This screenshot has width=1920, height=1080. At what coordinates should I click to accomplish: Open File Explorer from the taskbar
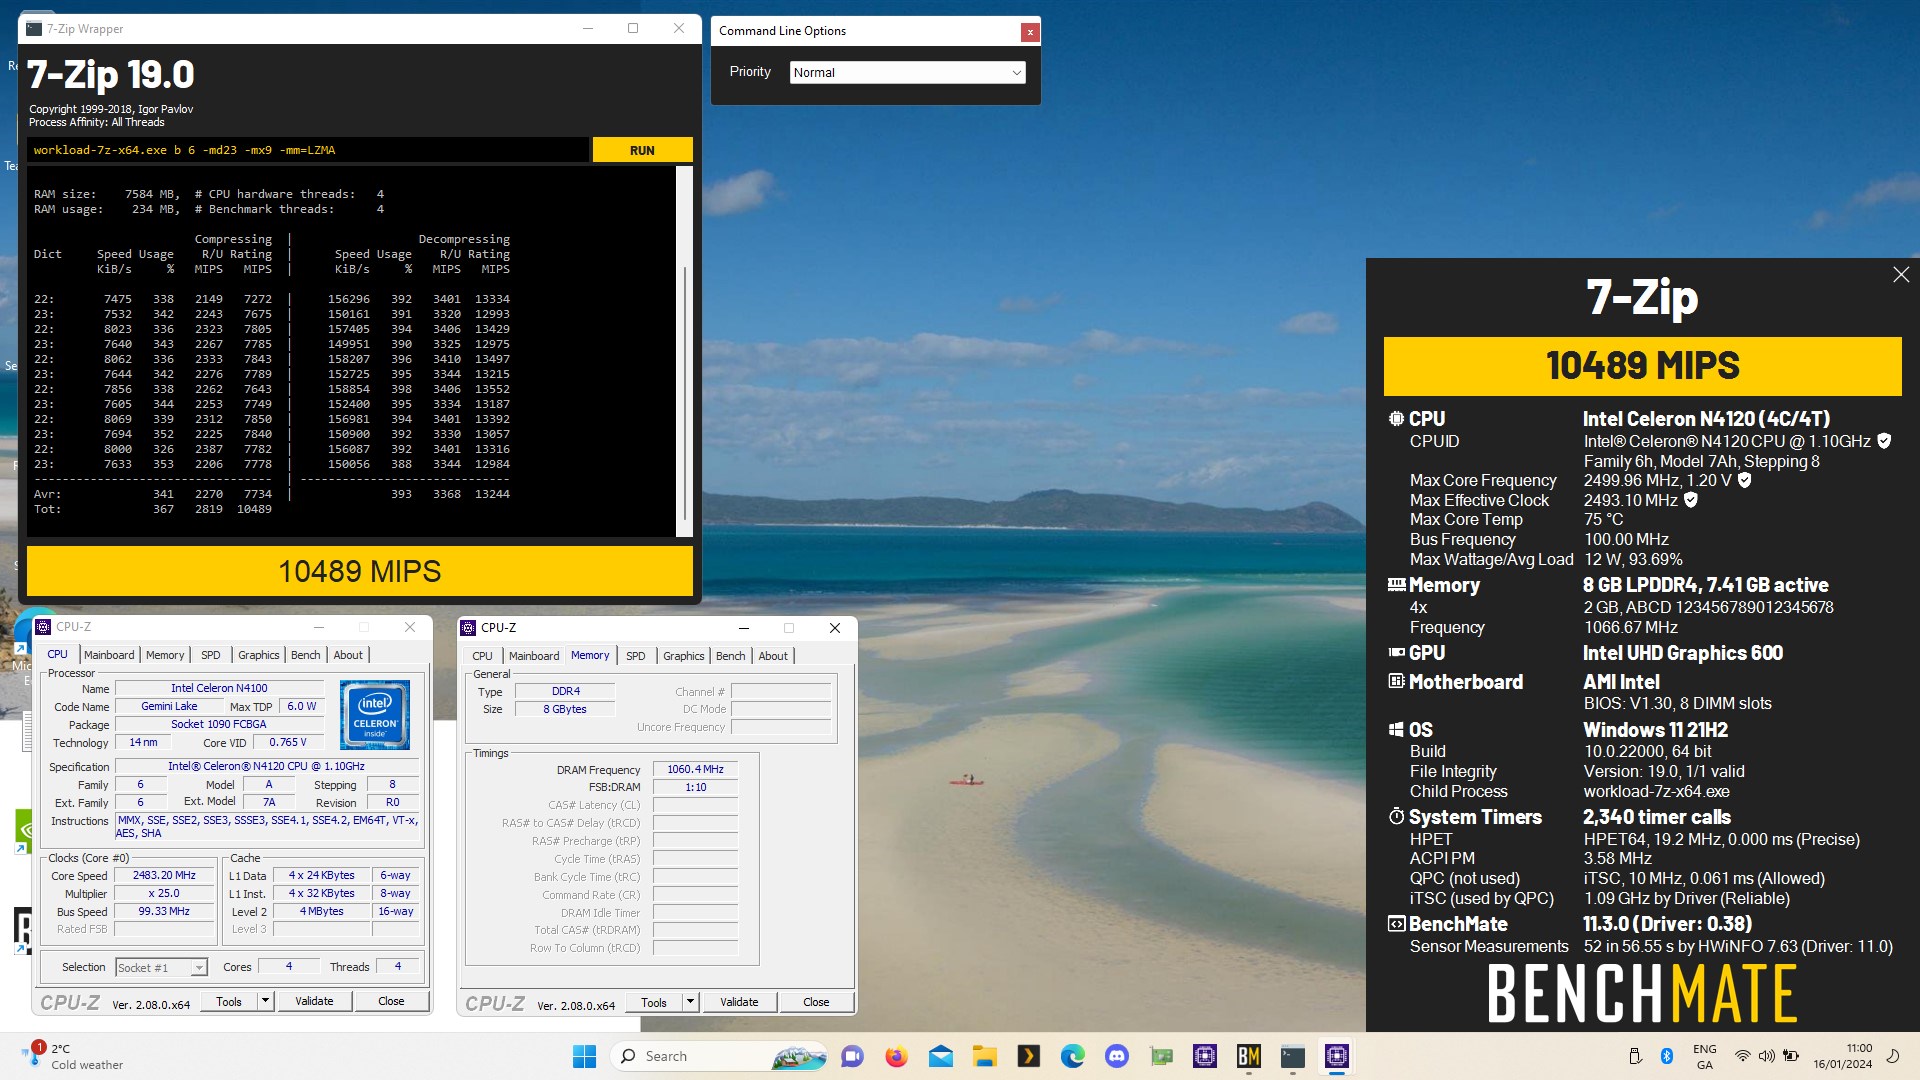click(984, 1056)
